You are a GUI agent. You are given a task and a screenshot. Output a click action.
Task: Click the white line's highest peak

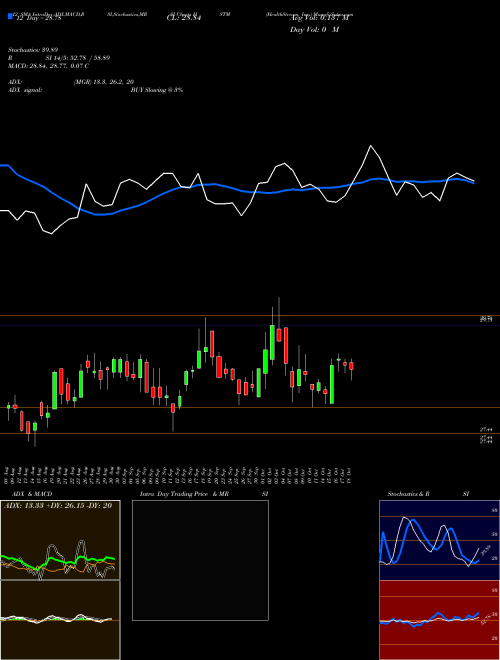(371, 146)
